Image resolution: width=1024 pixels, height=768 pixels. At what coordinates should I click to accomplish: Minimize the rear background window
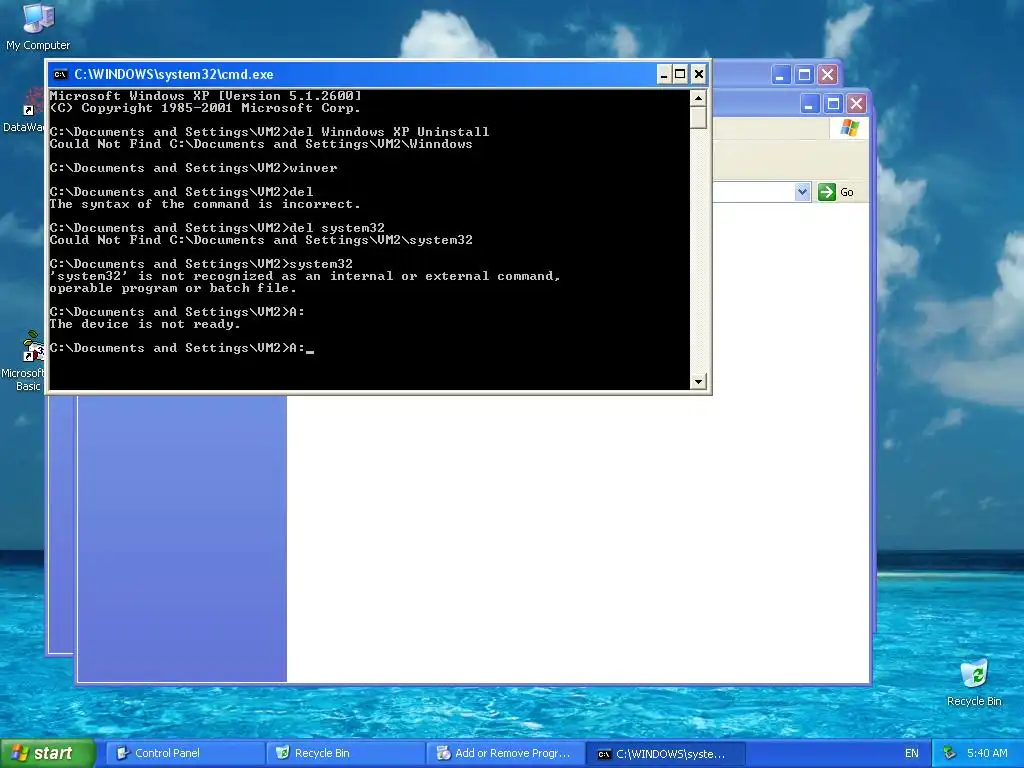tap(780, 74)
